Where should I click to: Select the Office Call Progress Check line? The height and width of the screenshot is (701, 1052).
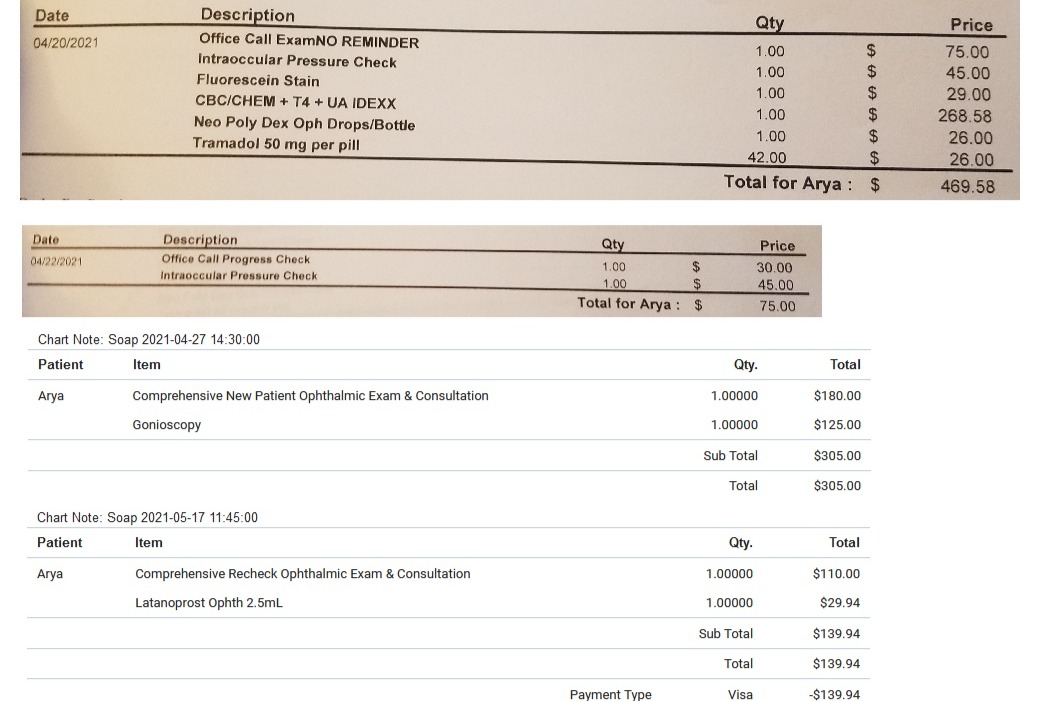pyautogui.click(x=236, y=259)
